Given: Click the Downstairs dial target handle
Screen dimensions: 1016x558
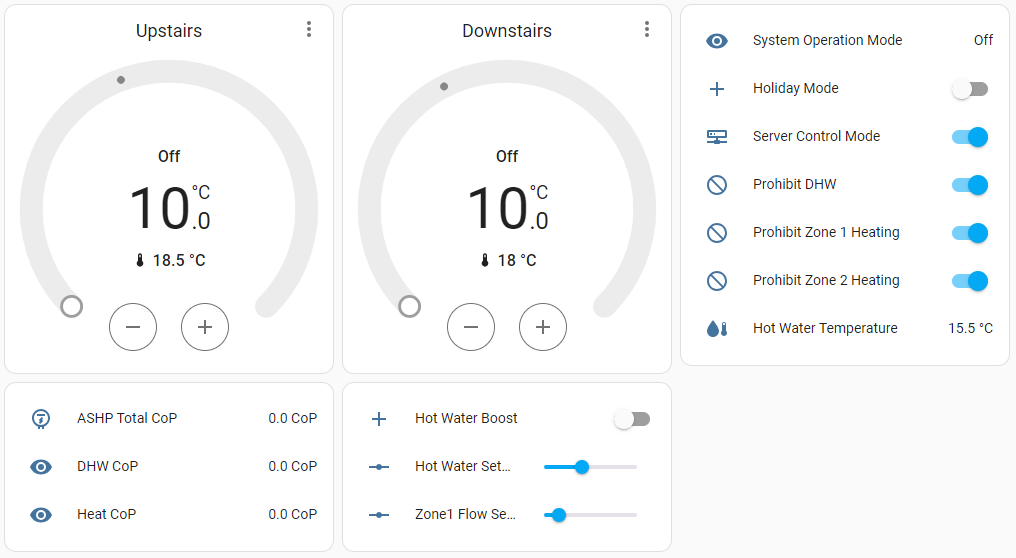Looking at the screenshot, I should pyautogui.click(x=410, y=306).
